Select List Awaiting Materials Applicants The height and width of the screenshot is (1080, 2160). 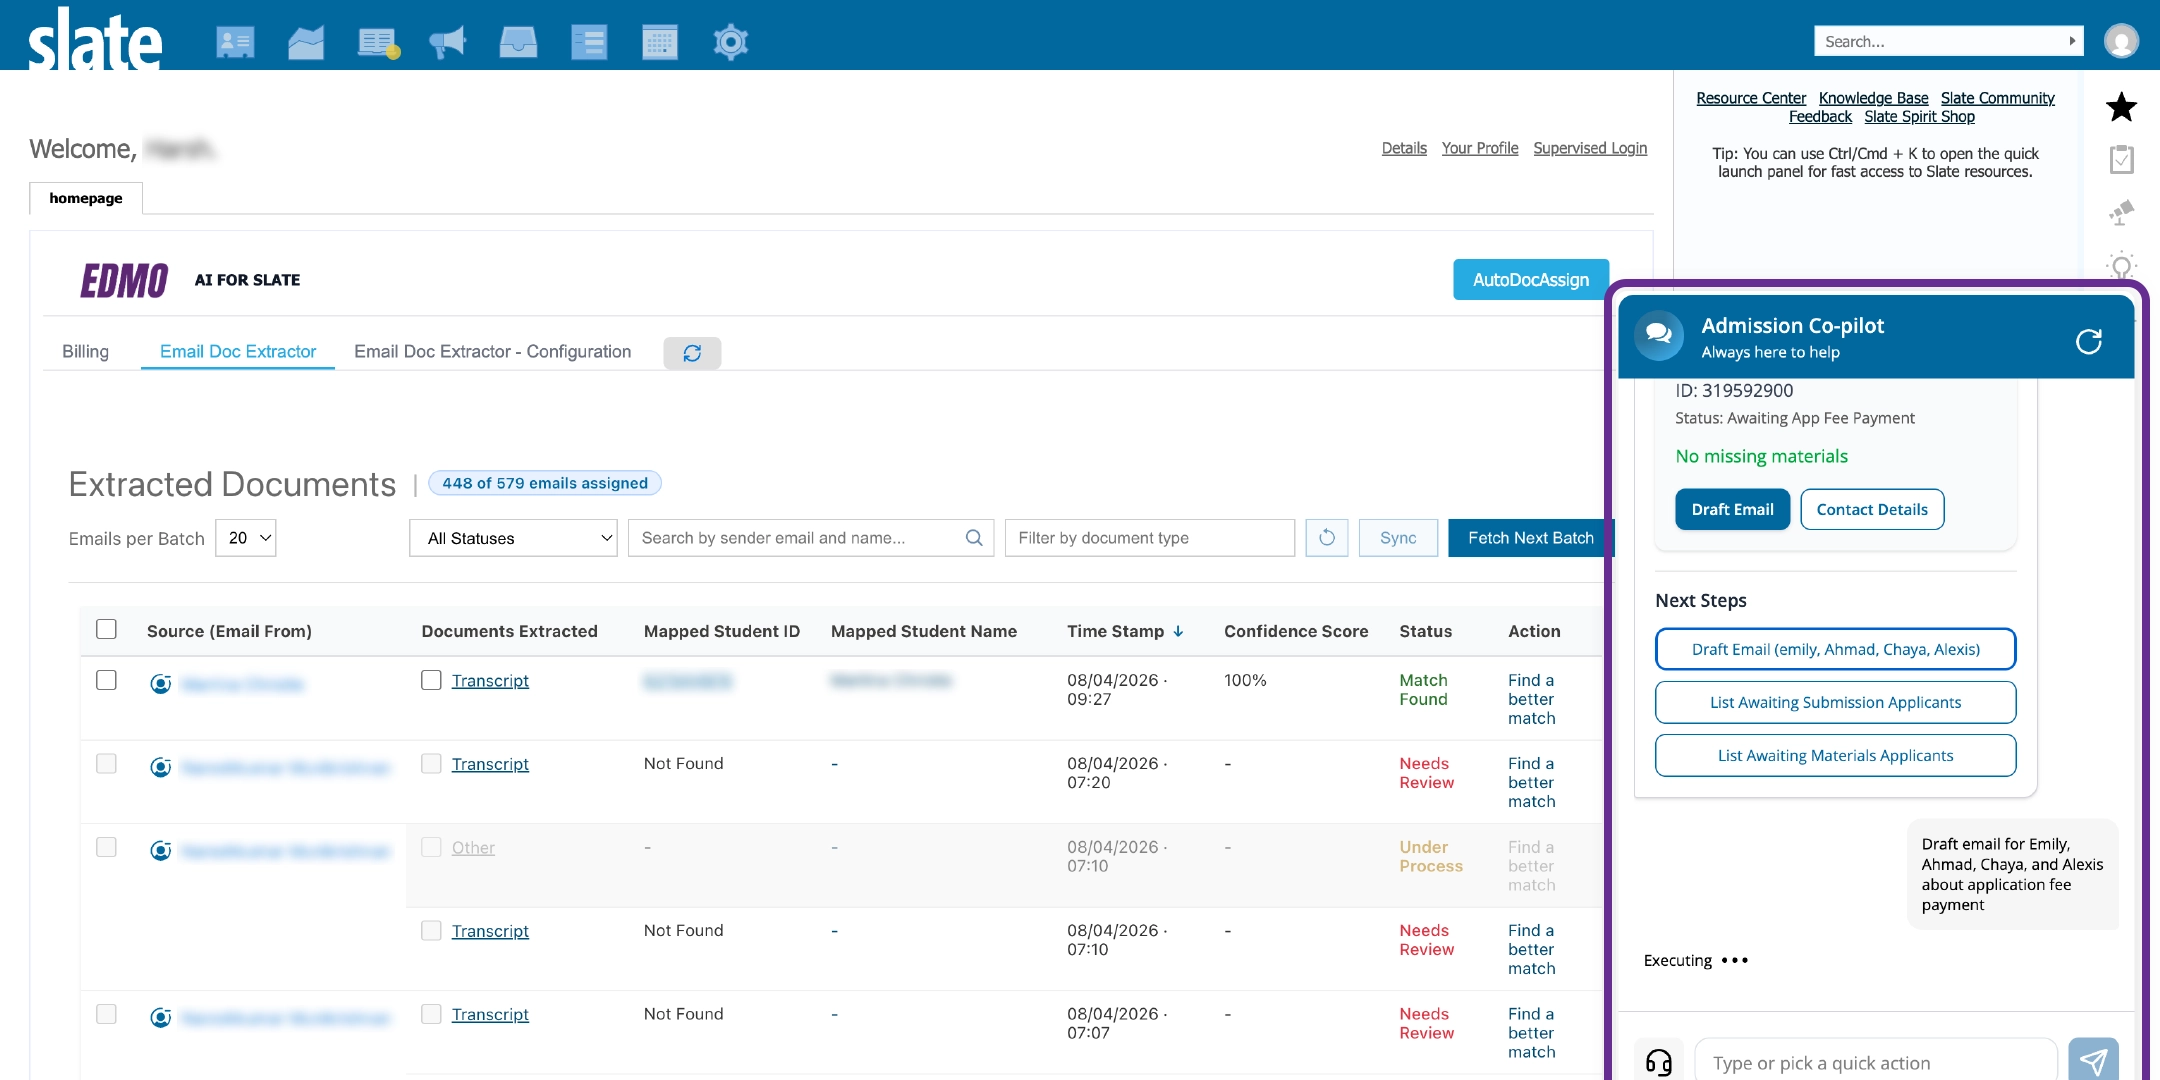1835,755
